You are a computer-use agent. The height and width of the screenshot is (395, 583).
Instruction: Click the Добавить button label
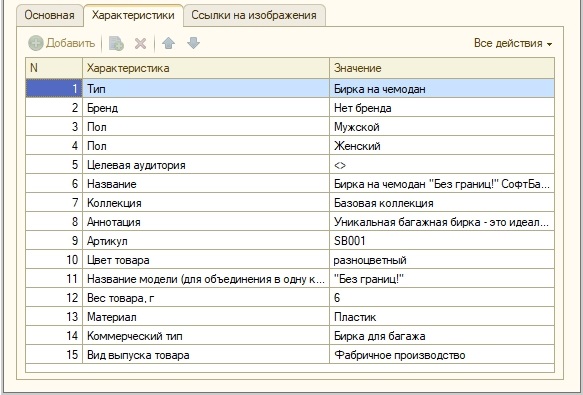71,43
